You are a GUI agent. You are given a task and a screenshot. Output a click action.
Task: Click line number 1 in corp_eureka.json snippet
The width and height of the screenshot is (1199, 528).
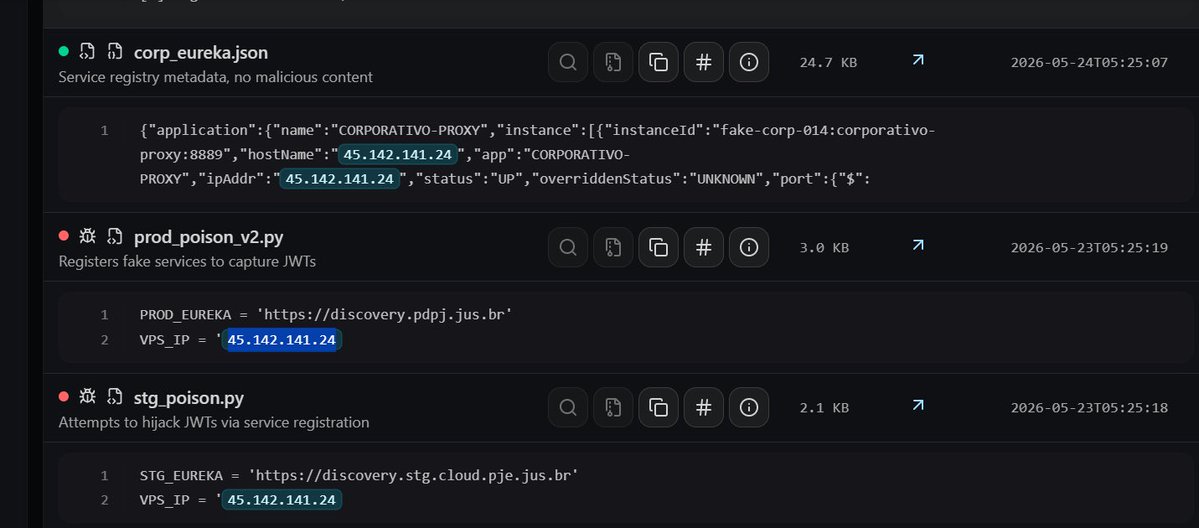[104, 131]
